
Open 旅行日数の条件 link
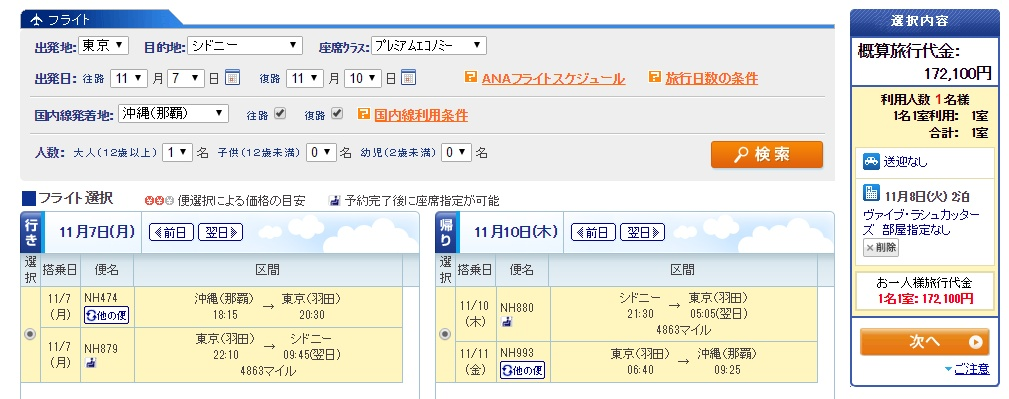tap(712, 79)
